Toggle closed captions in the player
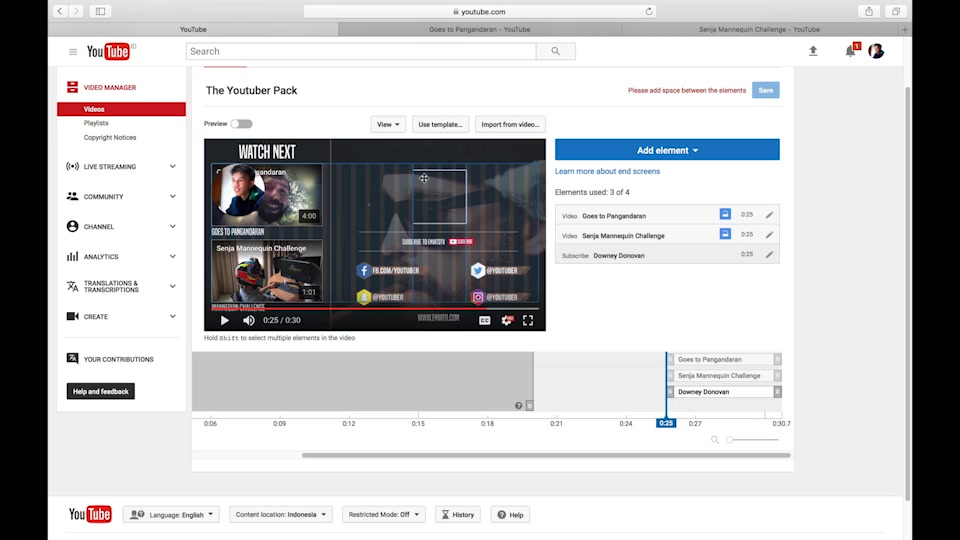This screenshot has width=960, height=540. (x=484, y=320)
